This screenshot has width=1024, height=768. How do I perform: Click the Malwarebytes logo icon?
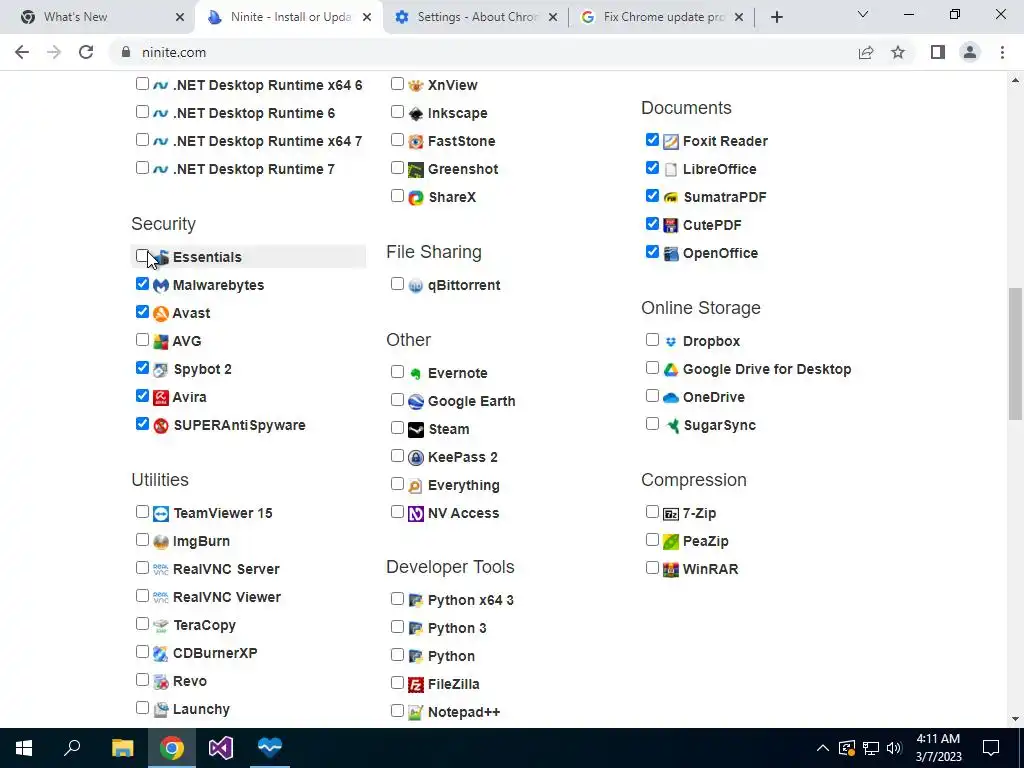(161, 285)
